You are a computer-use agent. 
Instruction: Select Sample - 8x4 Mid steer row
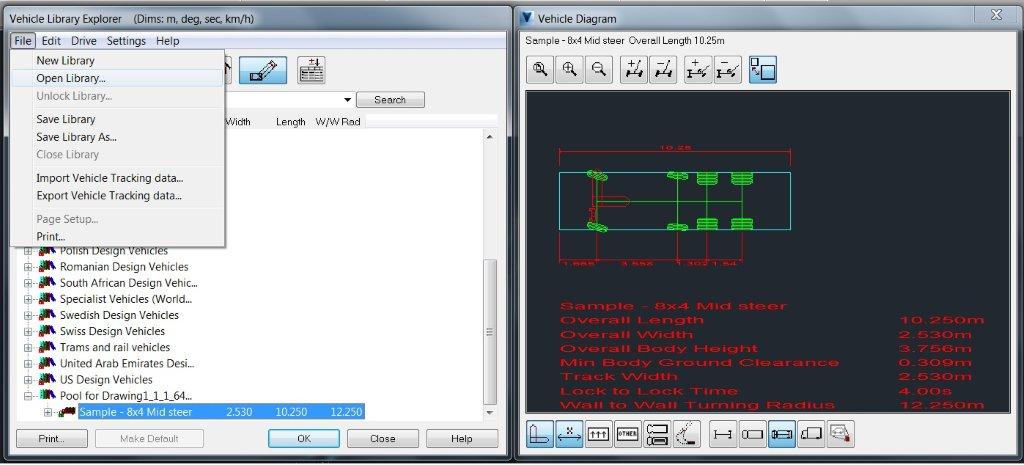coord(221,412)
